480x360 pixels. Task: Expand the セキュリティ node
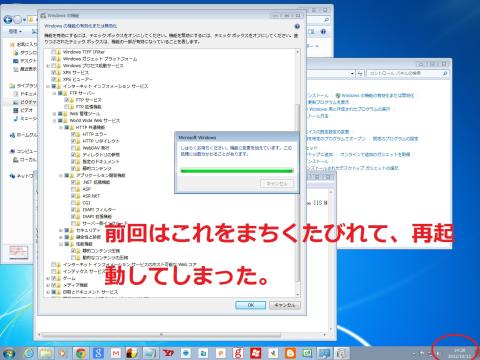coord(61,230)
